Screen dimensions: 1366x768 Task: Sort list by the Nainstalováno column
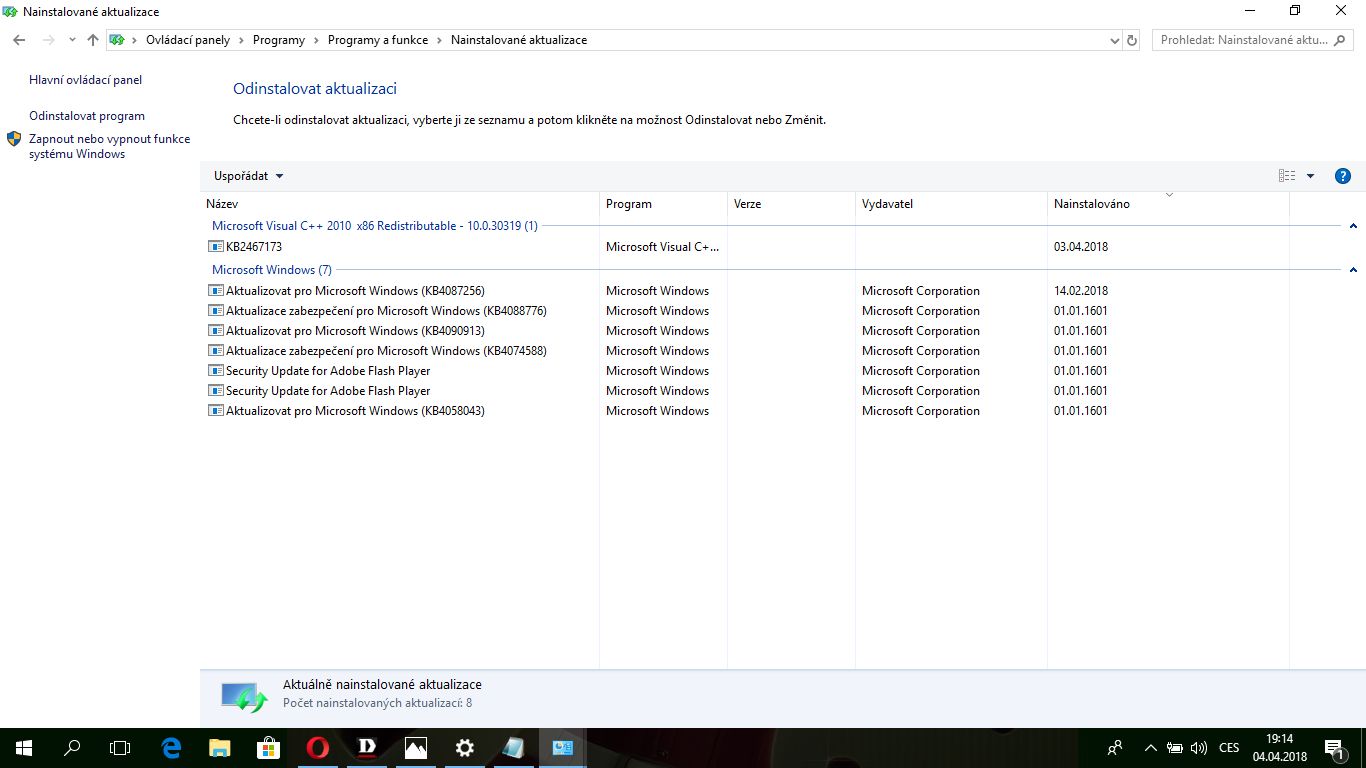click(x=1091, y=204)
